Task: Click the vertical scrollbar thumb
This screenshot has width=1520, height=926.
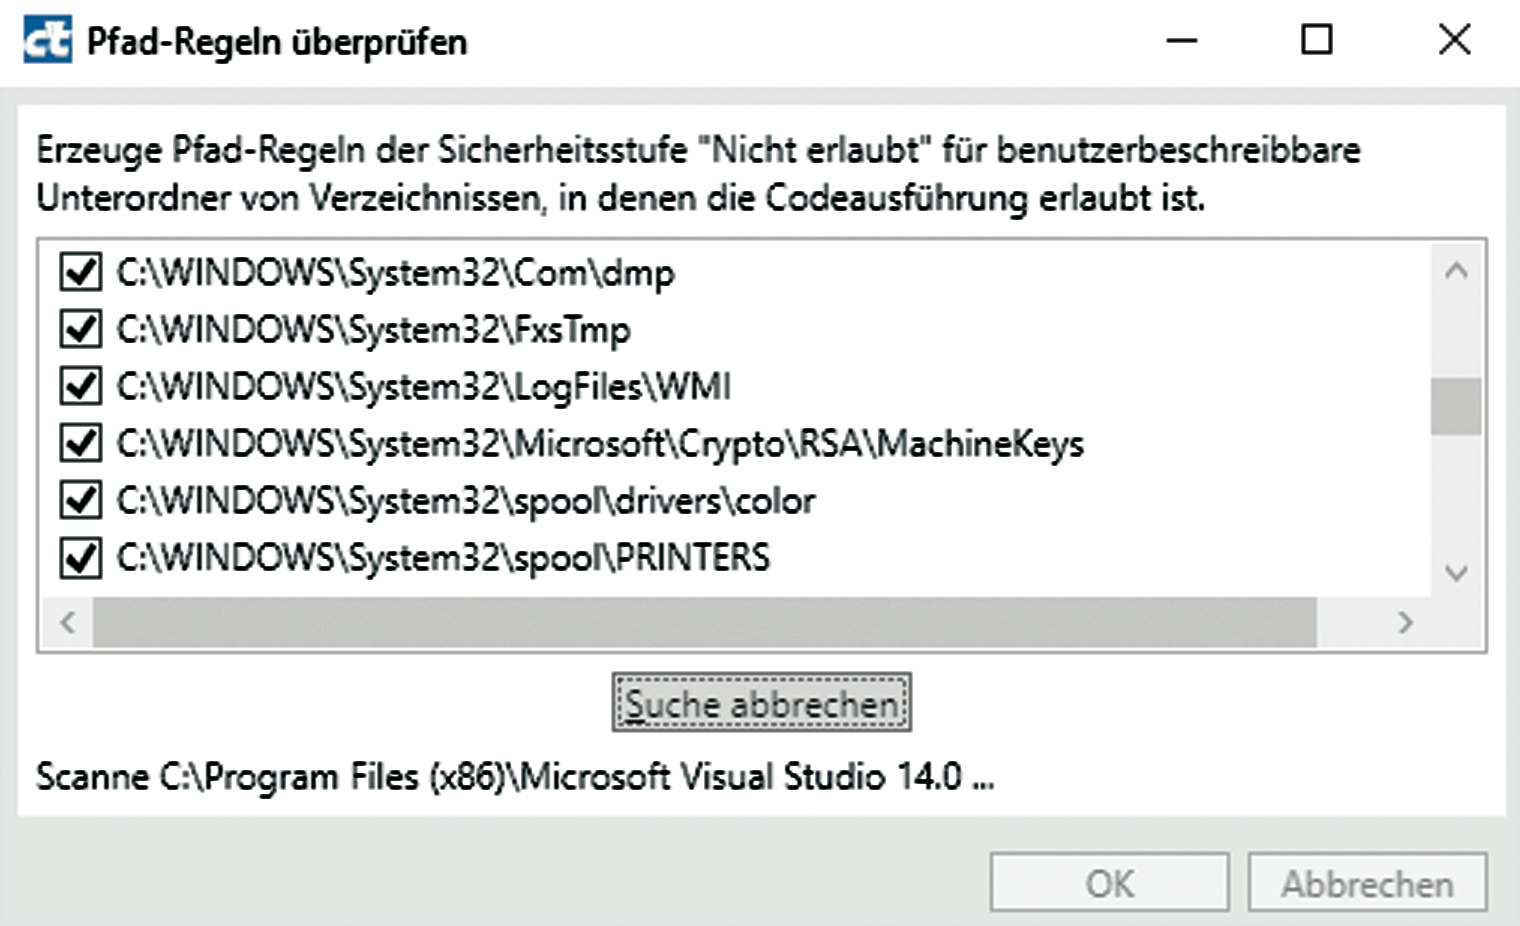Action: pos(1456,406)
